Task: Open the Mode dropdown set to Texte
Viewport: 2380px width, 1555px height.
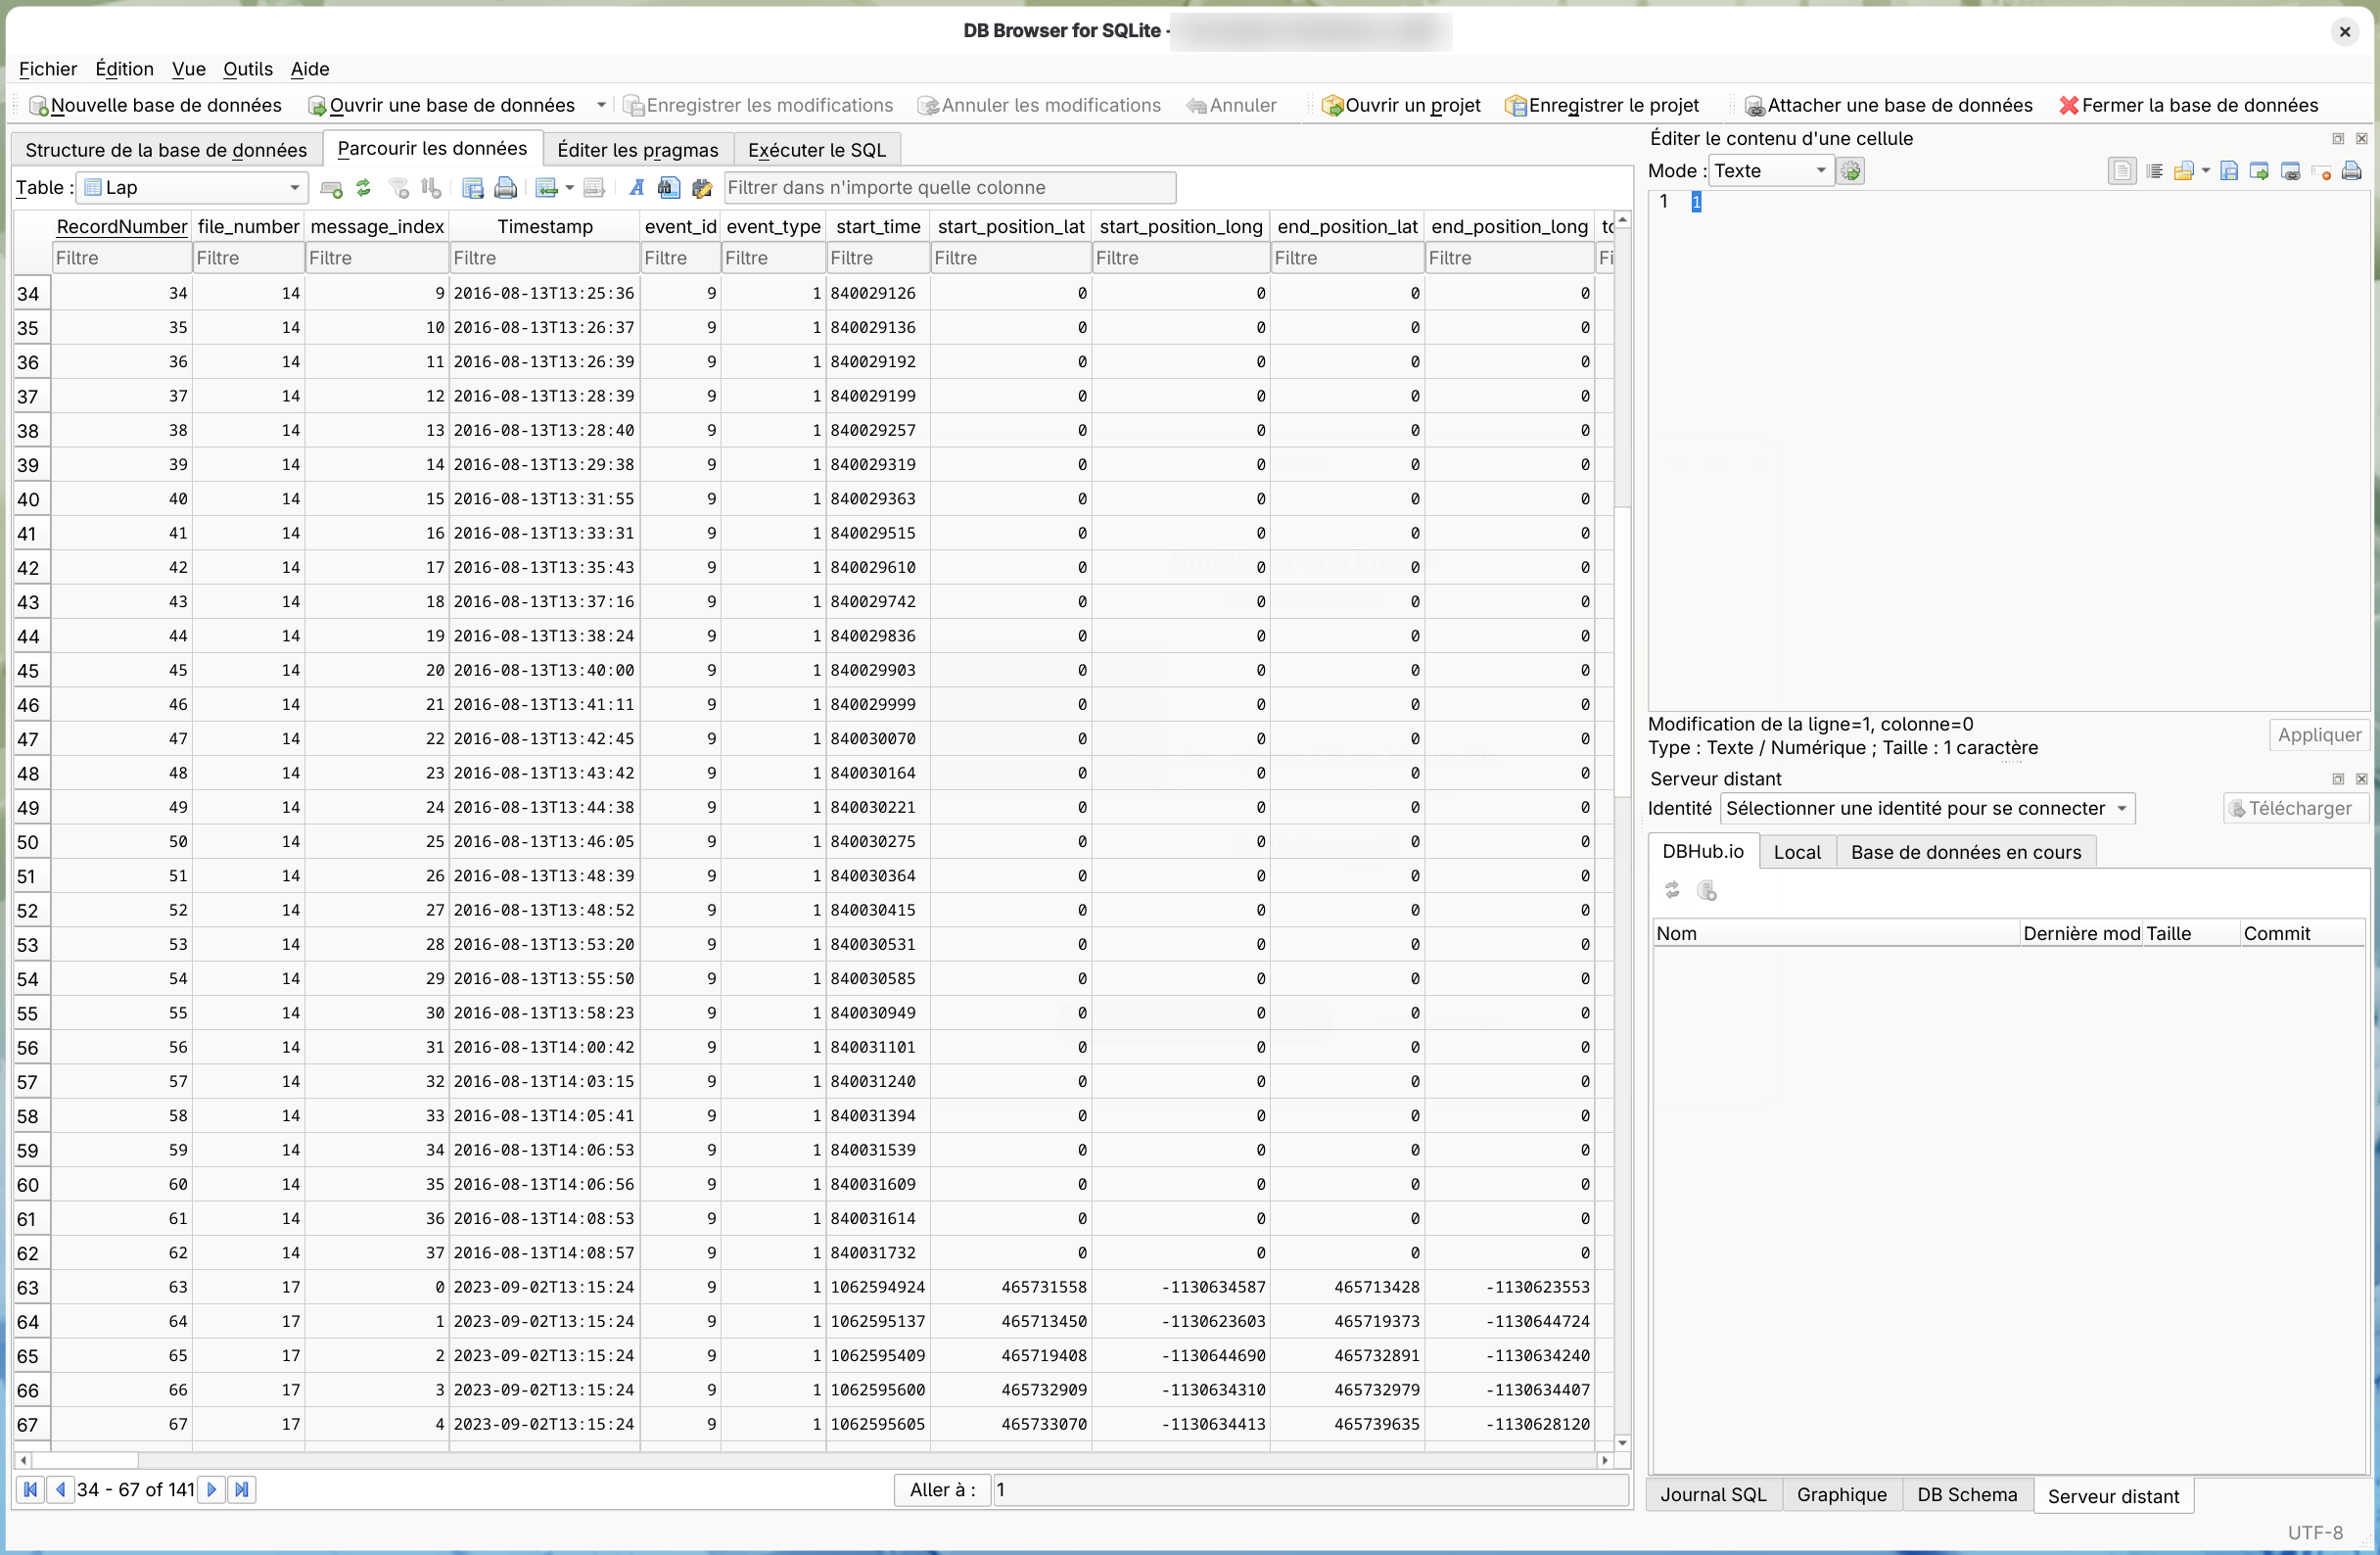Action: (x=1771, y=171)
